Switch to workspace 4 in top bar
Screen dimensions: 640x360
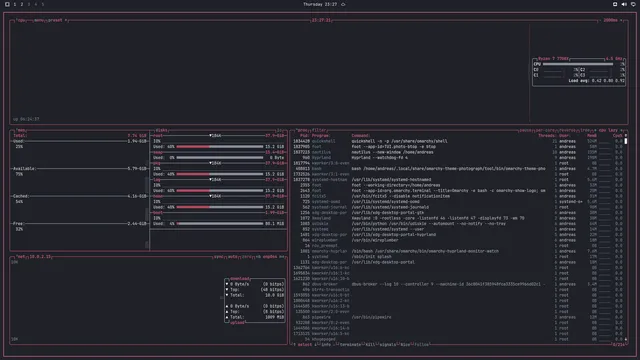[x=36, y=4]
